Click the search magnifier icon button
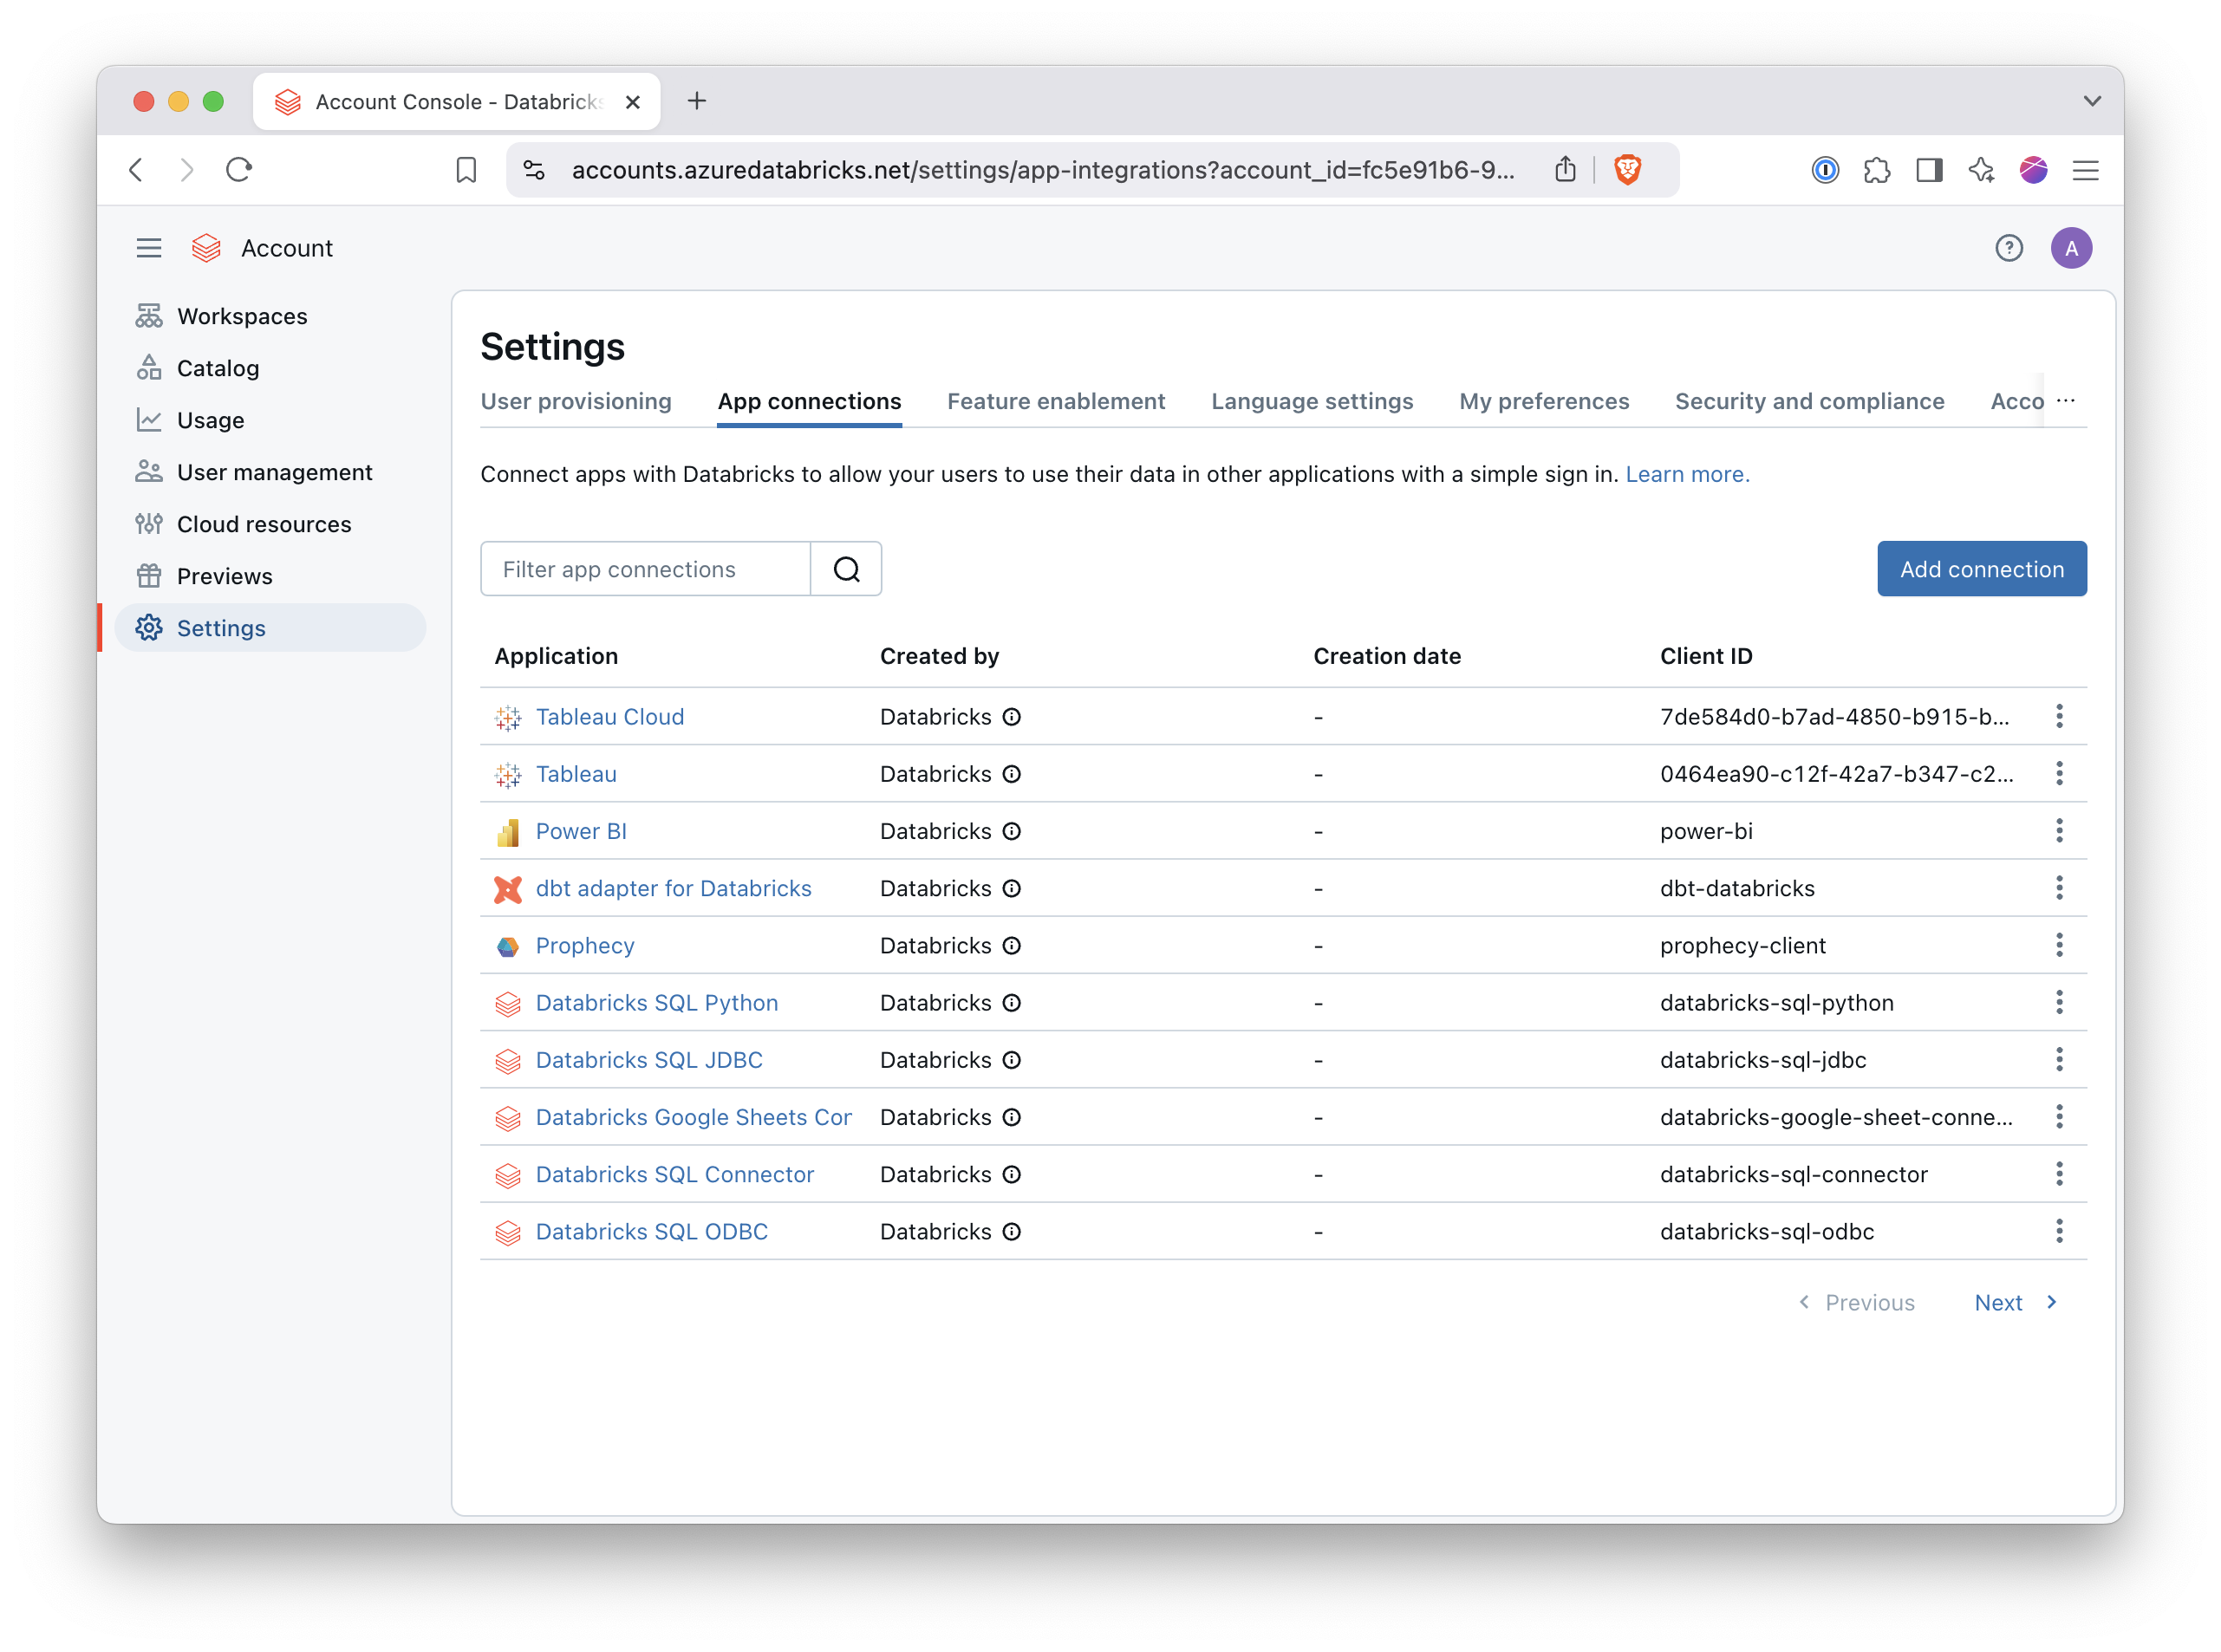This screenshot has height=1652, width=2221. click(846, 569)
